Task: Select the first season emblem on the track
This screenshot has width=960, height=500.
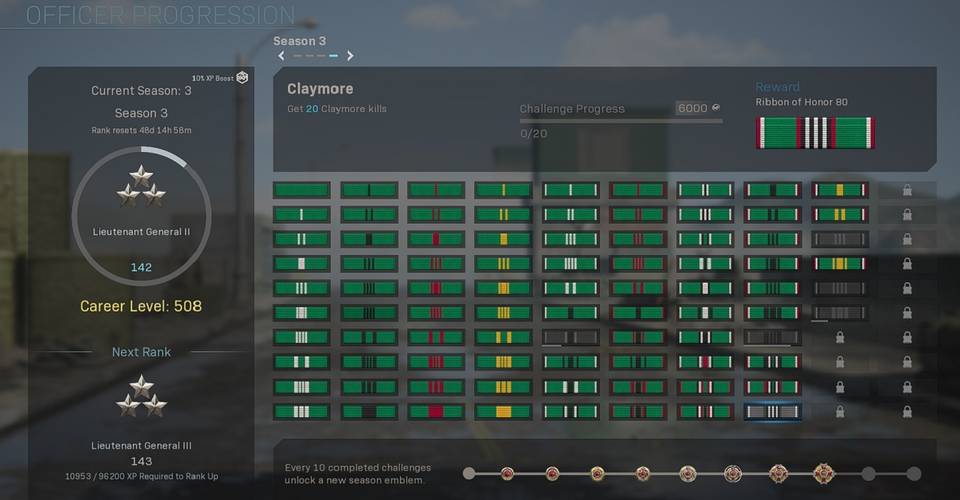Action: pyautogui.click(x=510, y=473)
